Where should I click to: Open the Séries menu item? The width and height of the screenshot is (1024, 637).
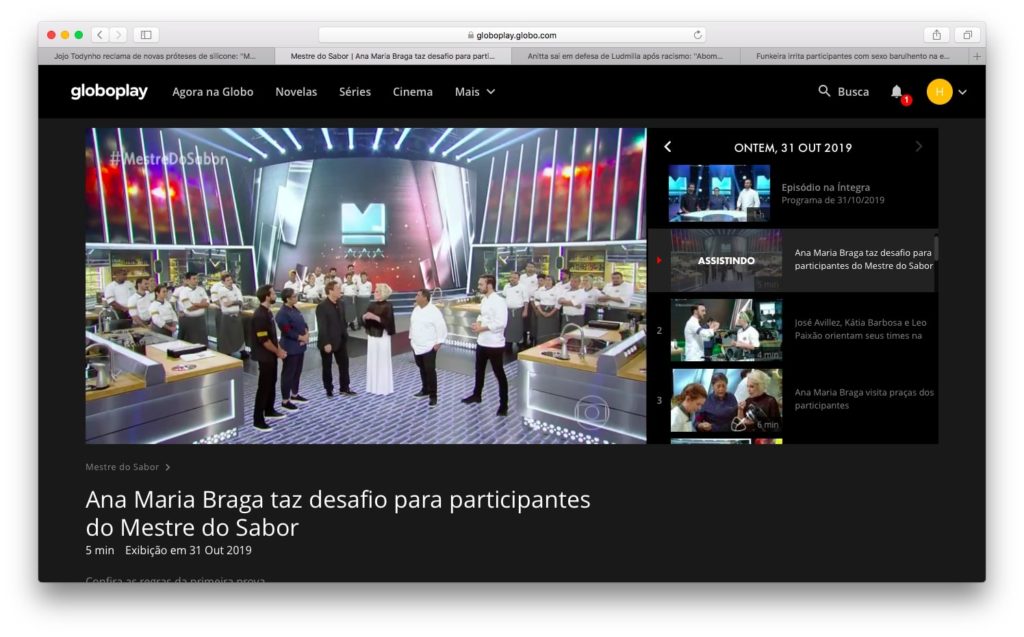coord(354,92)
